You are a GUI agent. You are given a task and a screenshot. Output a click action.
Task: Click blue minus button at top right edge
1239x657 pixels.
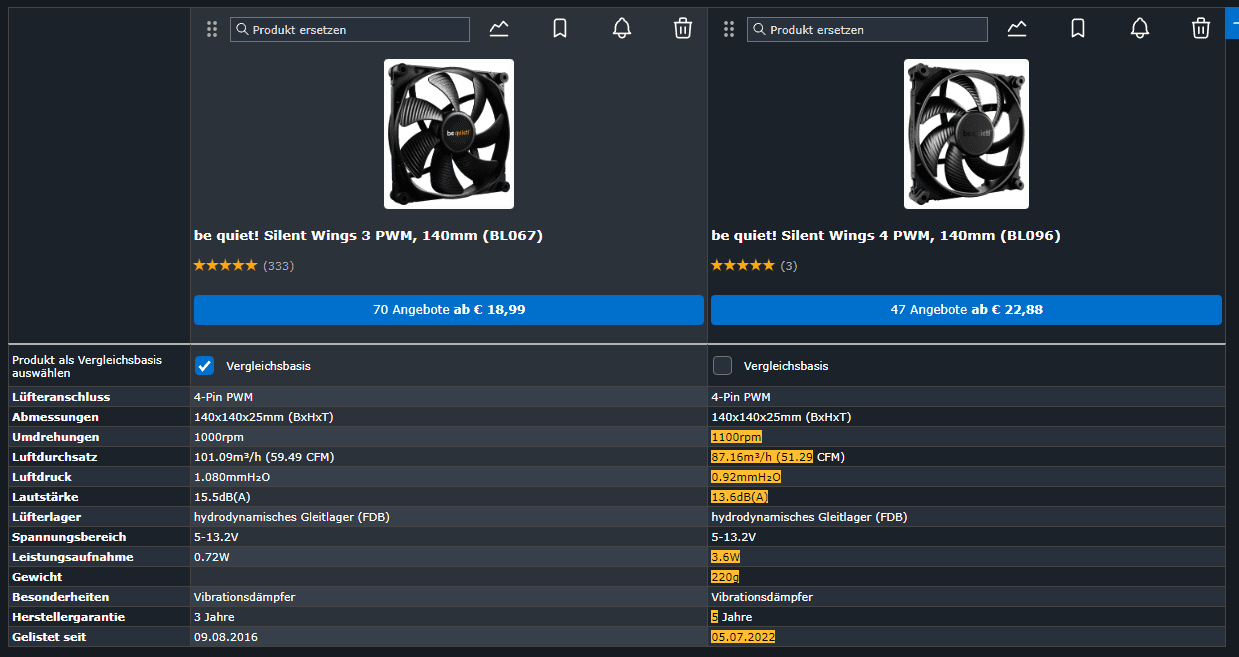(x=1232, y=23)
